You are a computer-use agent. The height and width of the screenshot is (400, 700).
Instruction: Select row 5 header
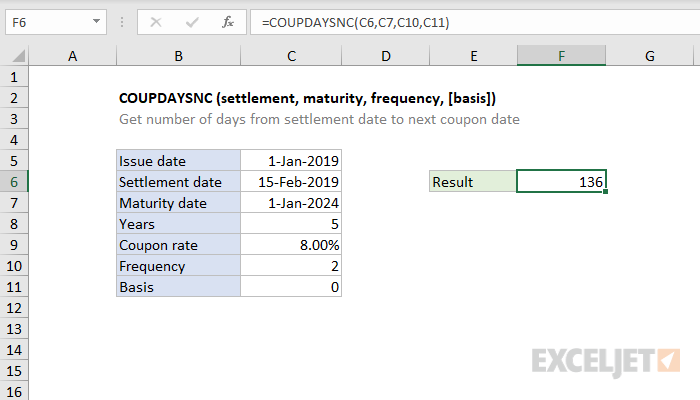pos(14,161)
